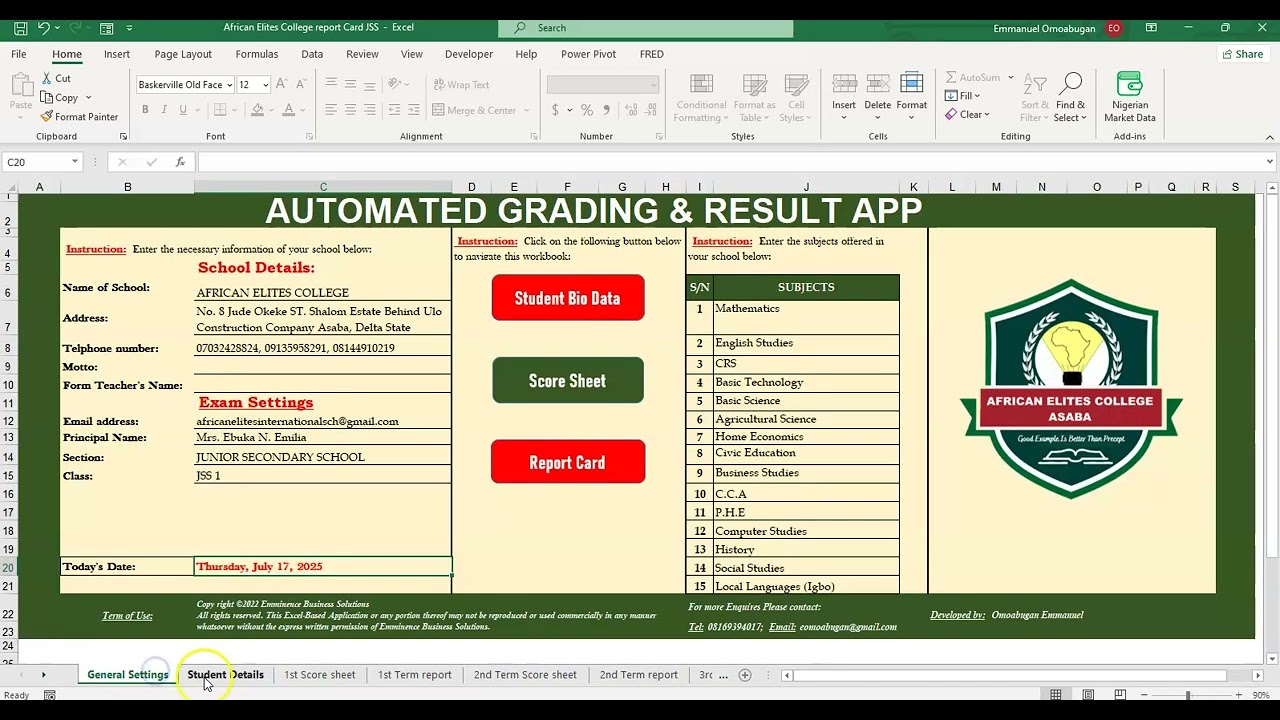Select Normal view in the status bar
This screenshot has width=1280, height=720.
point(1055,695)
